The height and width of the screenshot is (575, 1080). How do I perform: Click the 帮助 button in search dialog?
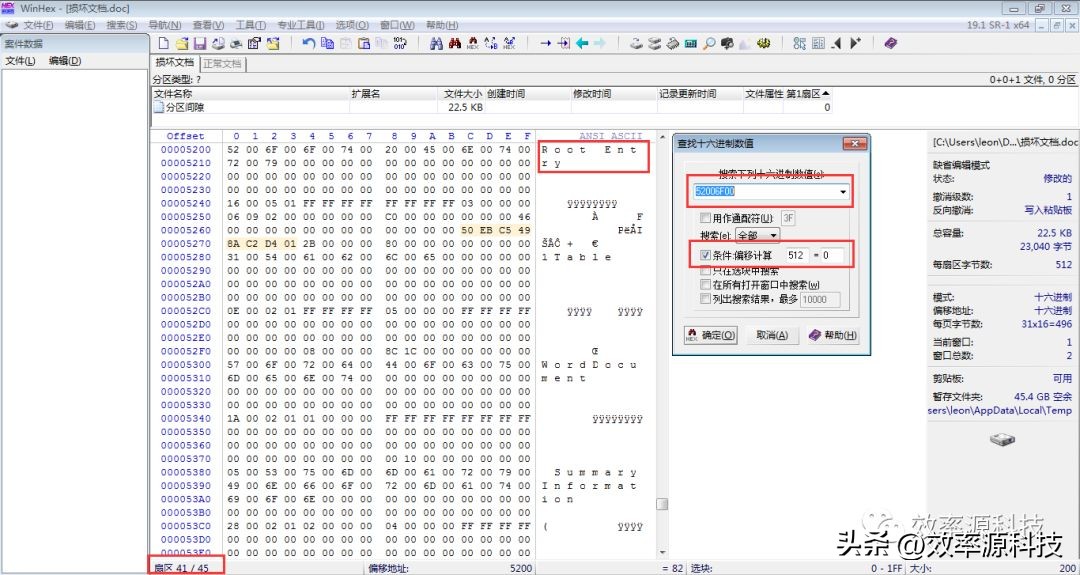coord(833,335)
